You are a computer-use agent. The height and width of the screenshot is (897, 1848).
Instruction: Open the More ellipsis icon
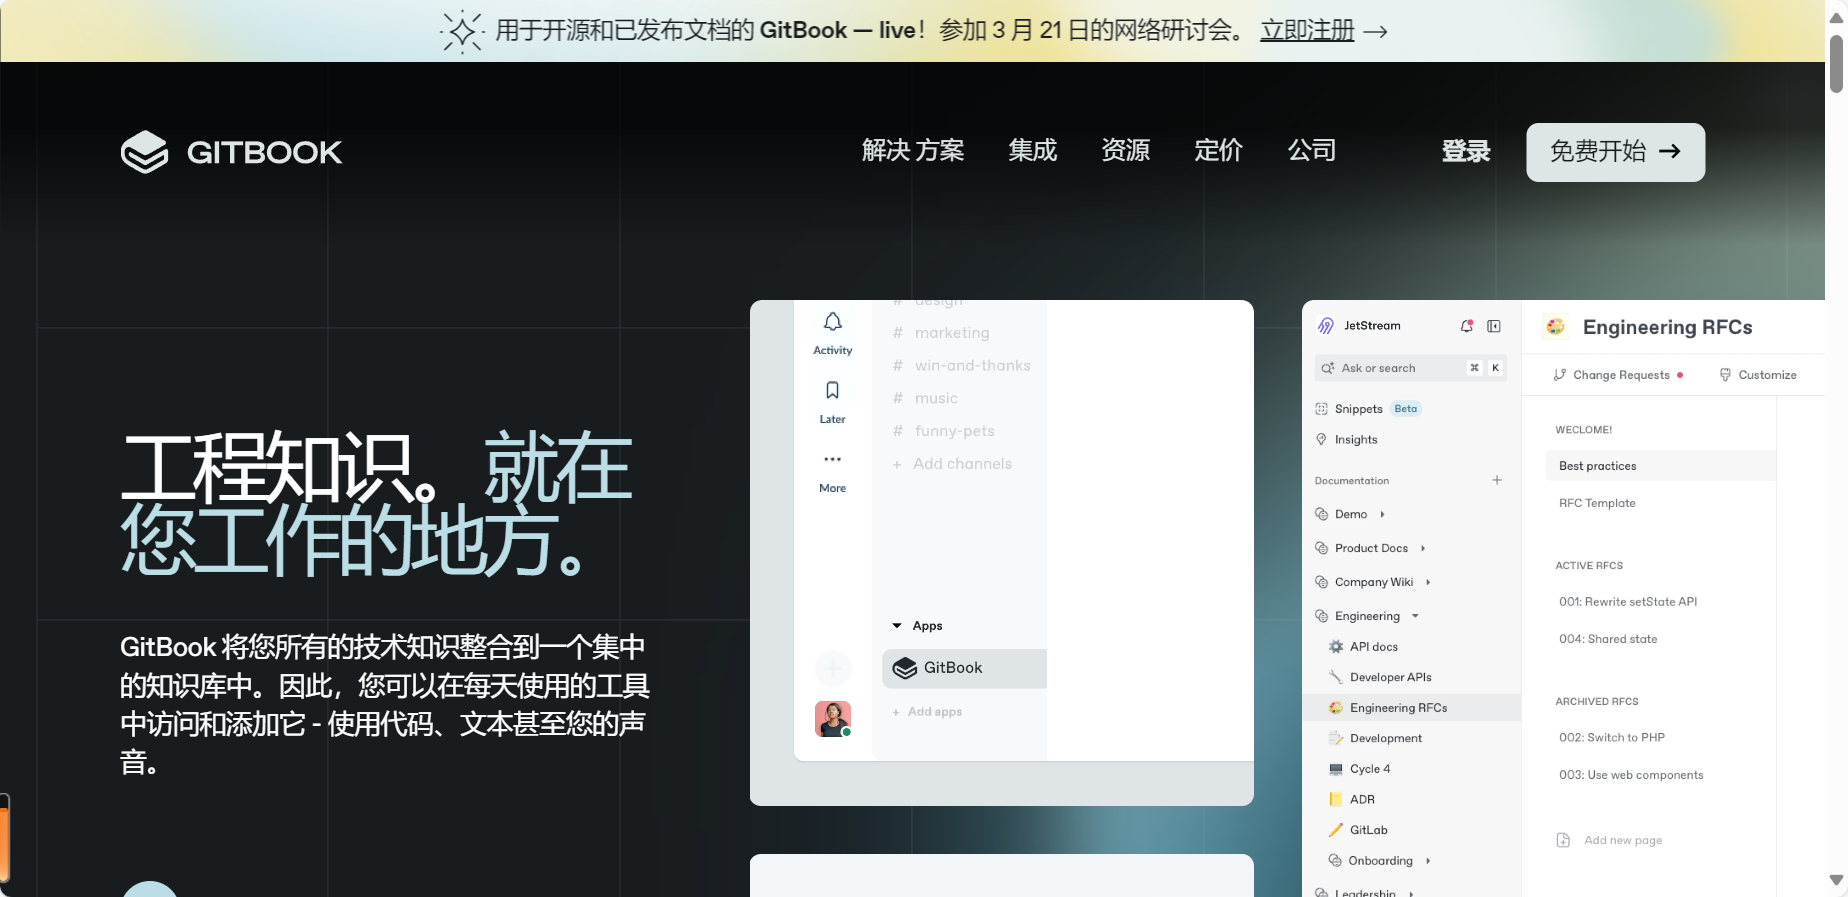pyautogui.click(x=833, y=459)
